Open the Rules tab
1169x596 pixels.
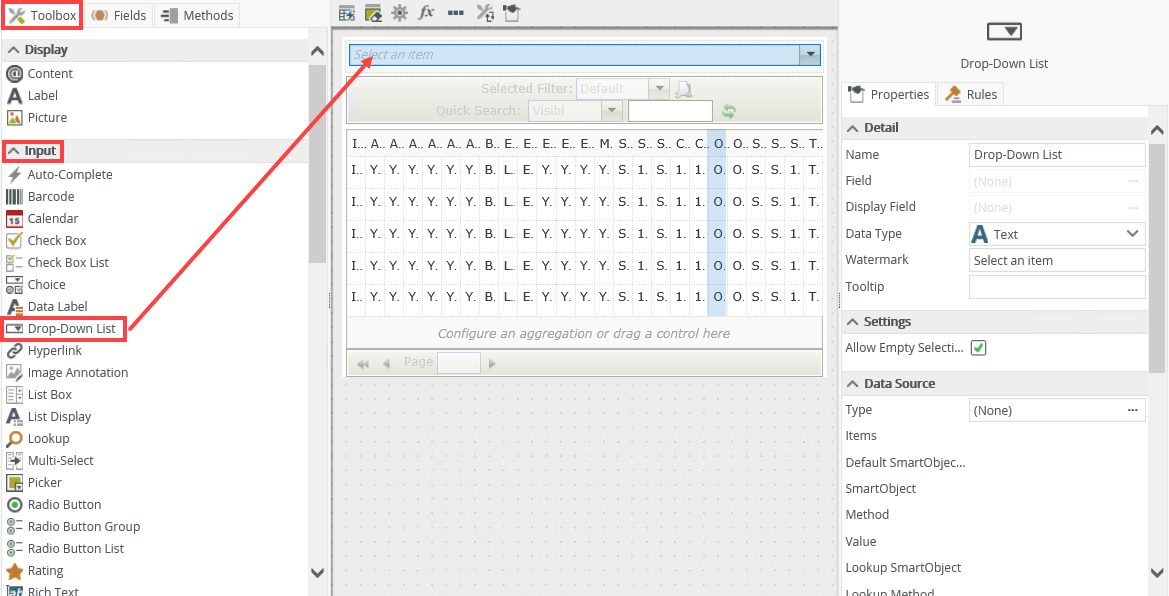[x=971, y=94]
